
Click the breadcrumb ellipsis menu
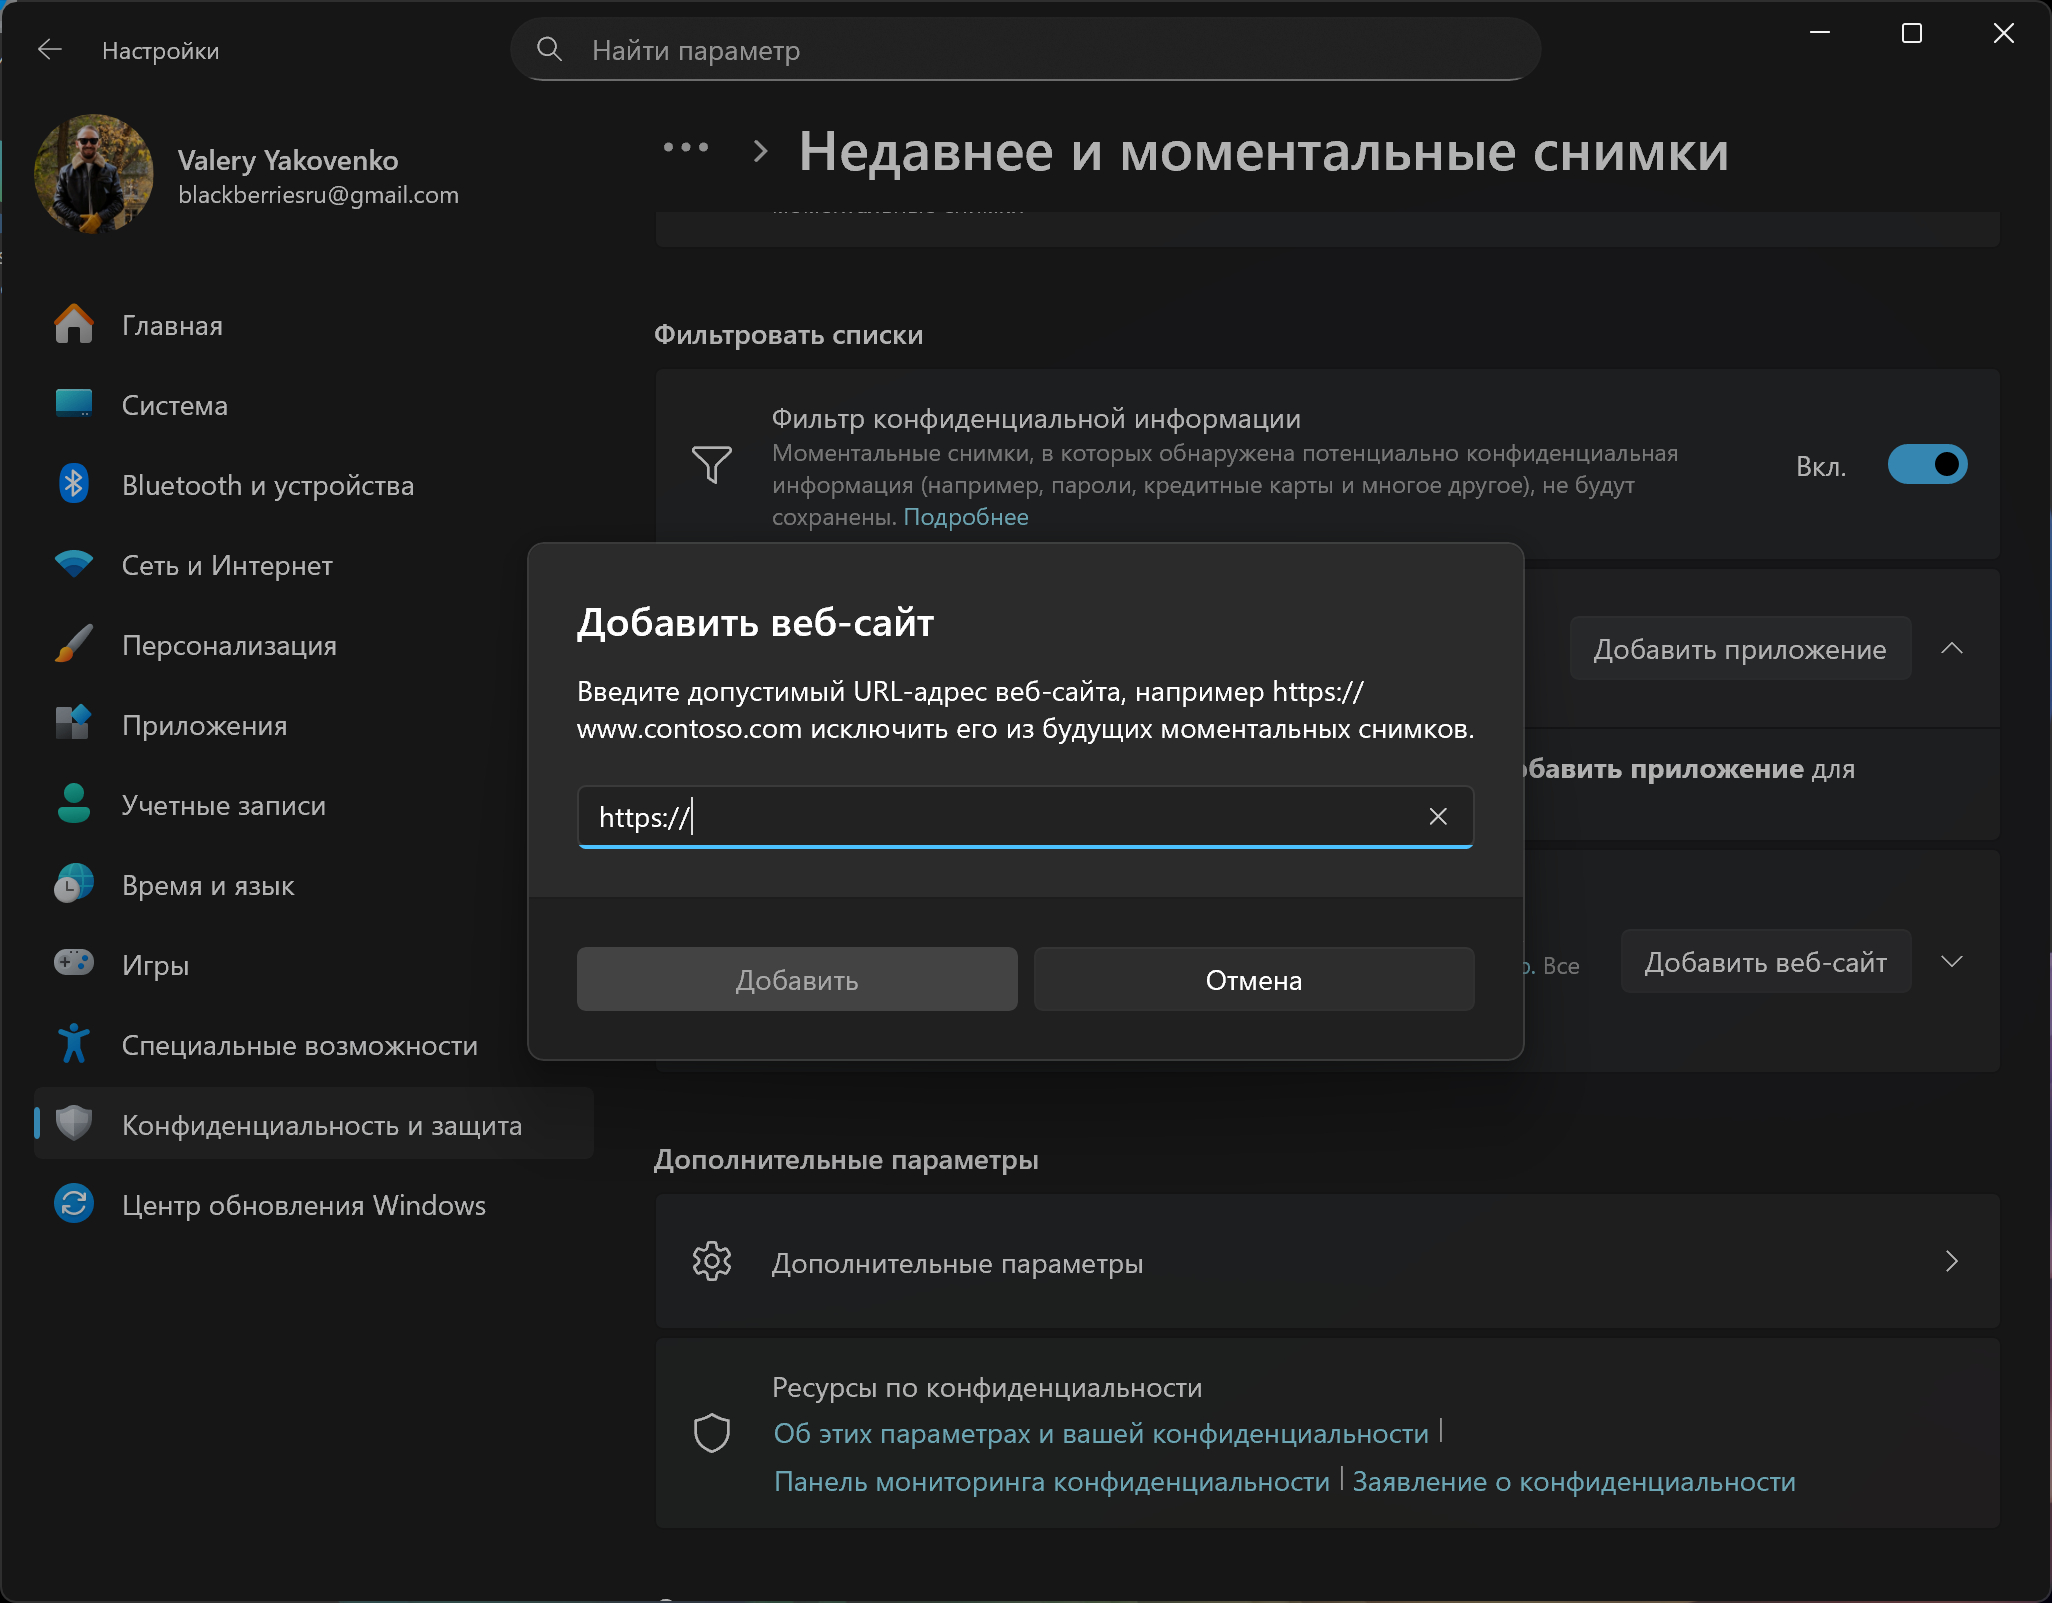[x=686, y=148]
